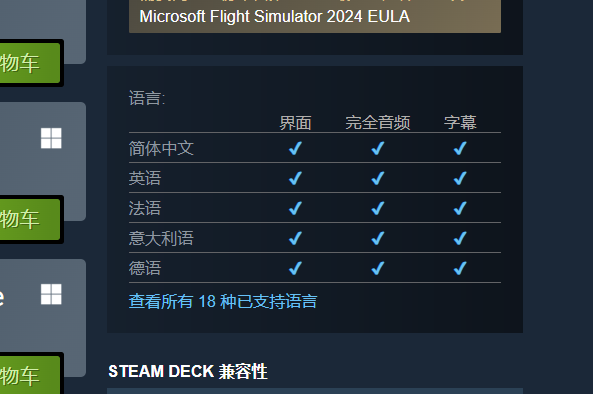Click the 意大利语 界面 checkmark
593x394 pixels.
point(295,238)
